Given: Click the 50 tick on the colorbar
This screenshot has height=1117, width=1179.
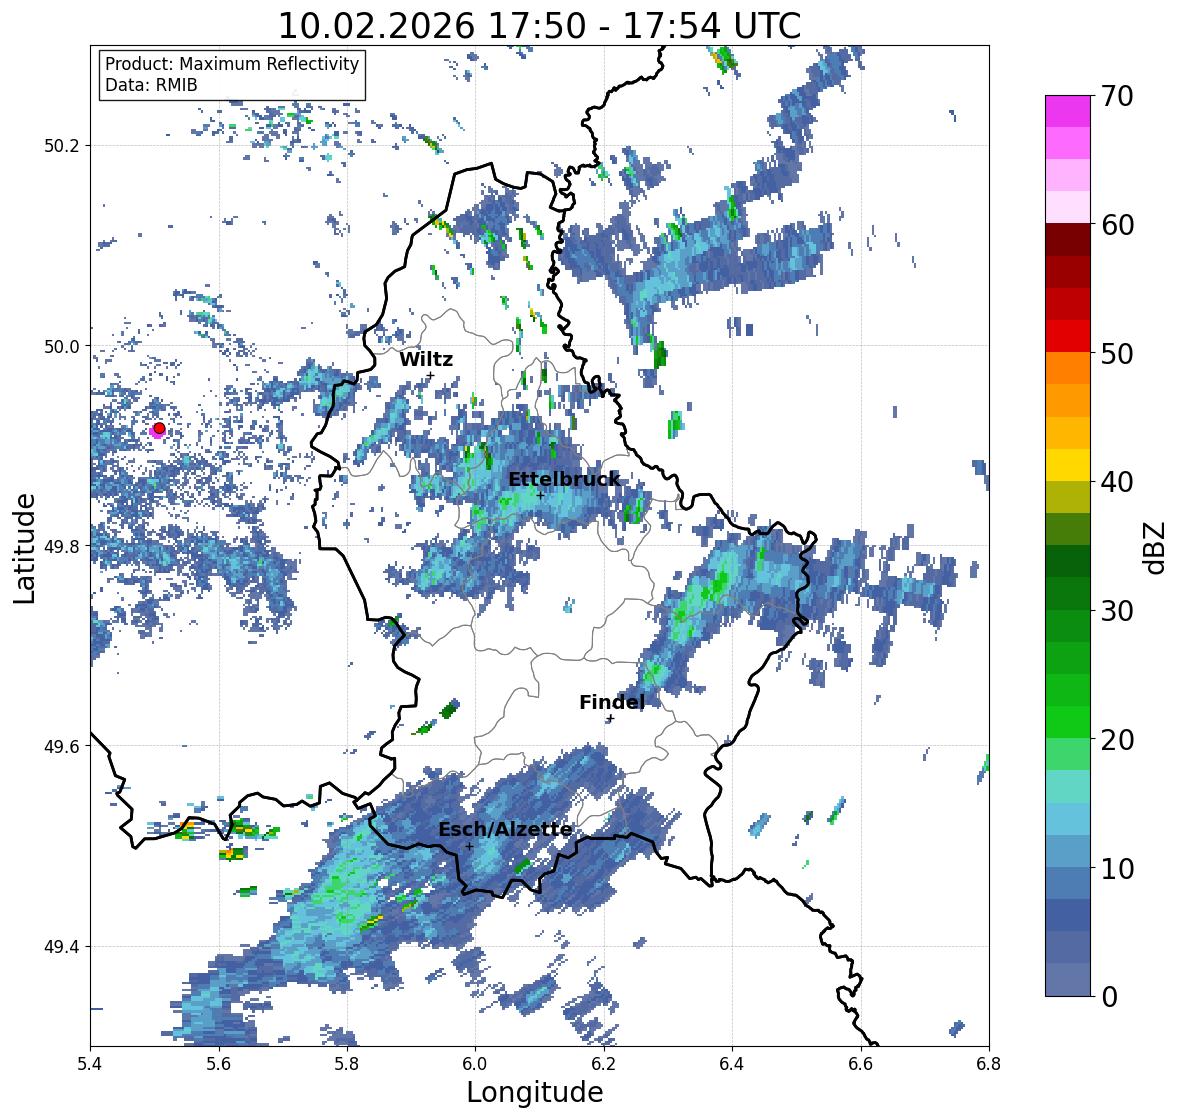Looking at the screenshot, I should (1117, 353).
